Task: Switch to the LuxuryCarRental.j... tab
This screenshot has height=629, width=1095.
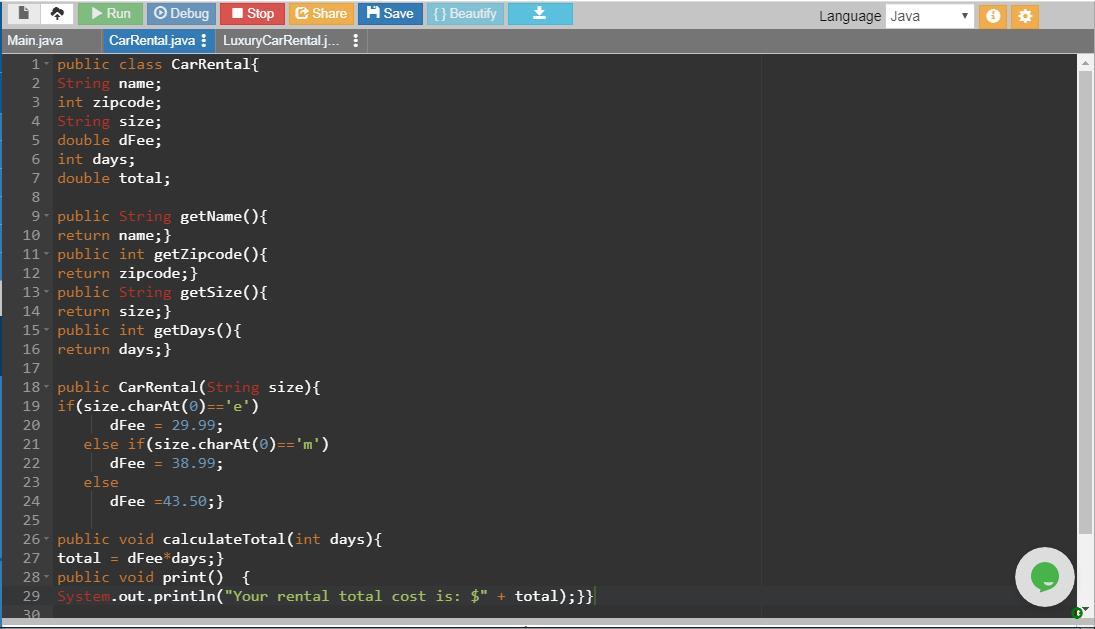Action: tap(281, 40)
